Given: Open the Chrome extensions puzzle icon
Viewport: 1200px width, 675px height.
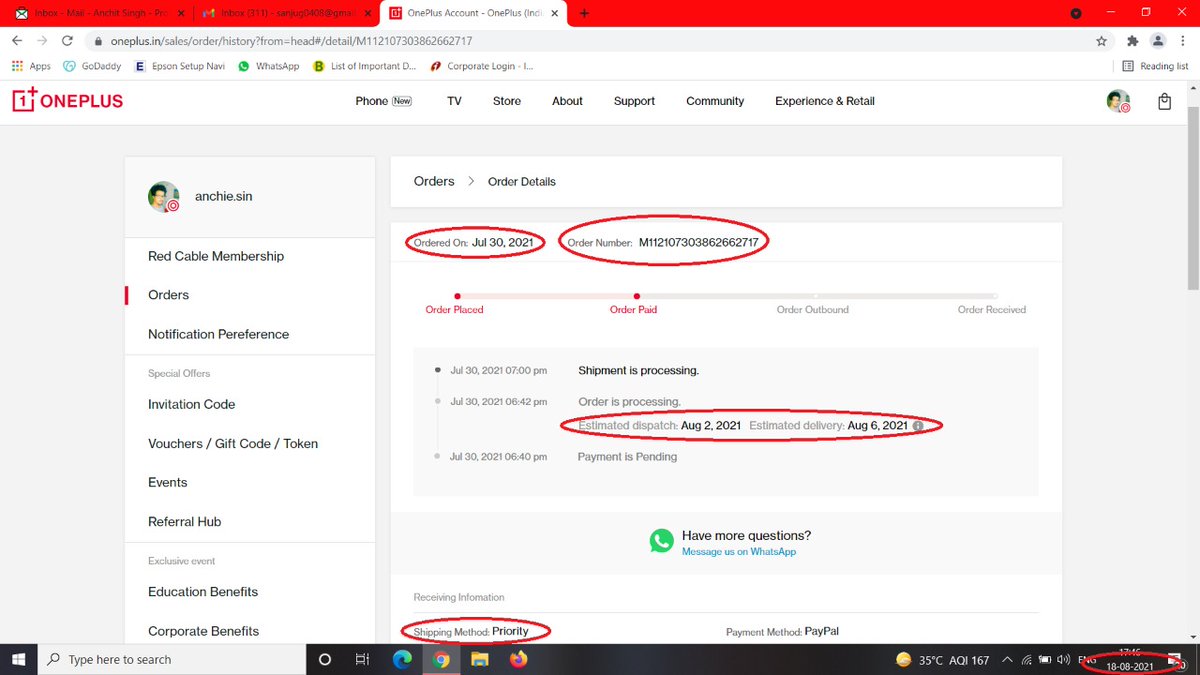Looking at the screenshot, I should pos(1132,41).
